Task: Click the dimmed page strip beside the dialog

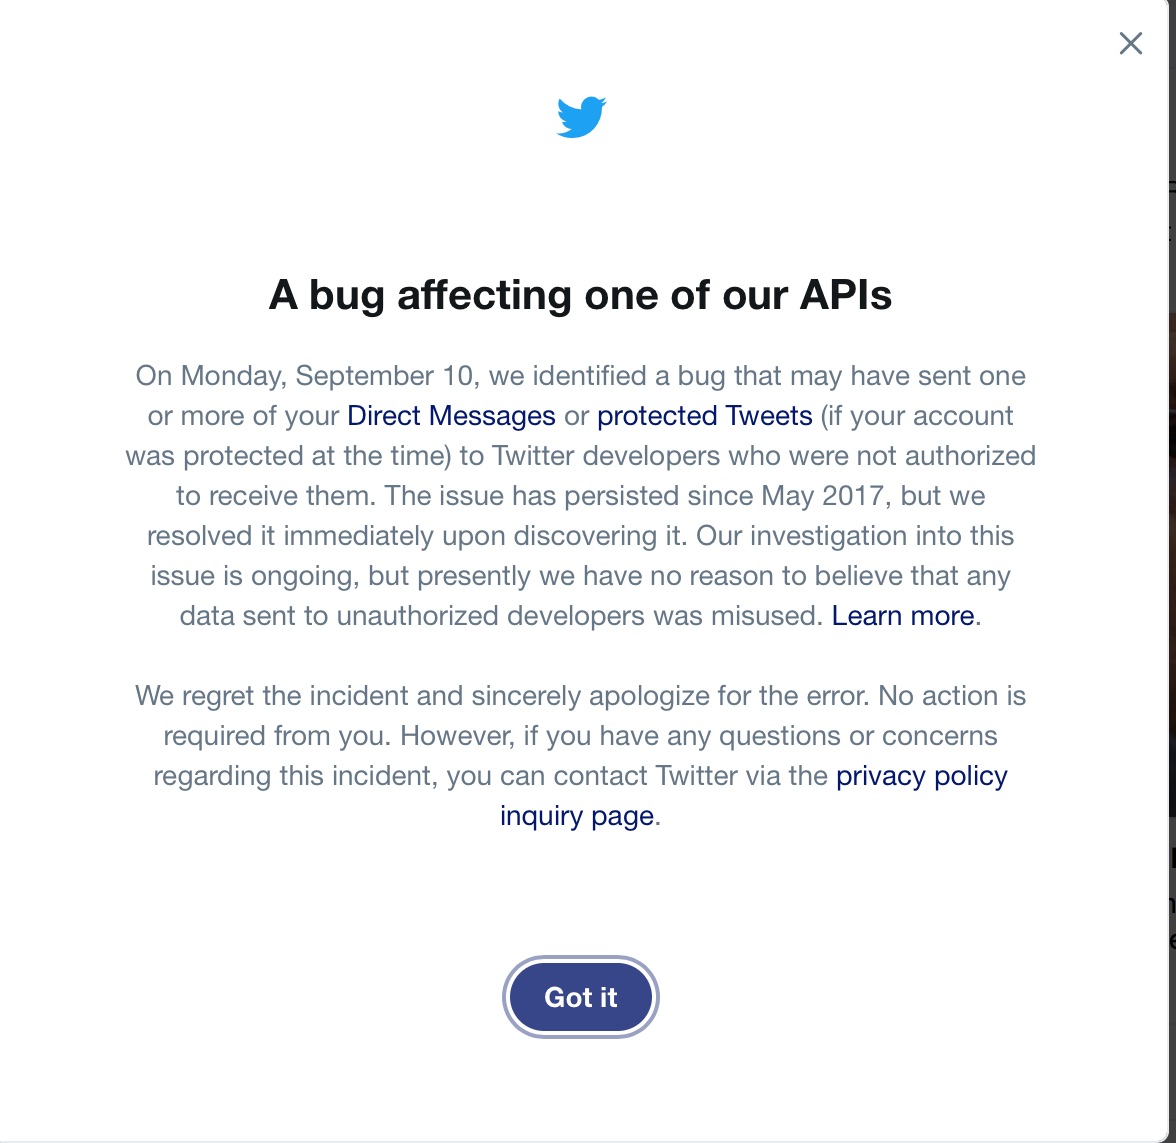Action: click(x=1170, y=600)
